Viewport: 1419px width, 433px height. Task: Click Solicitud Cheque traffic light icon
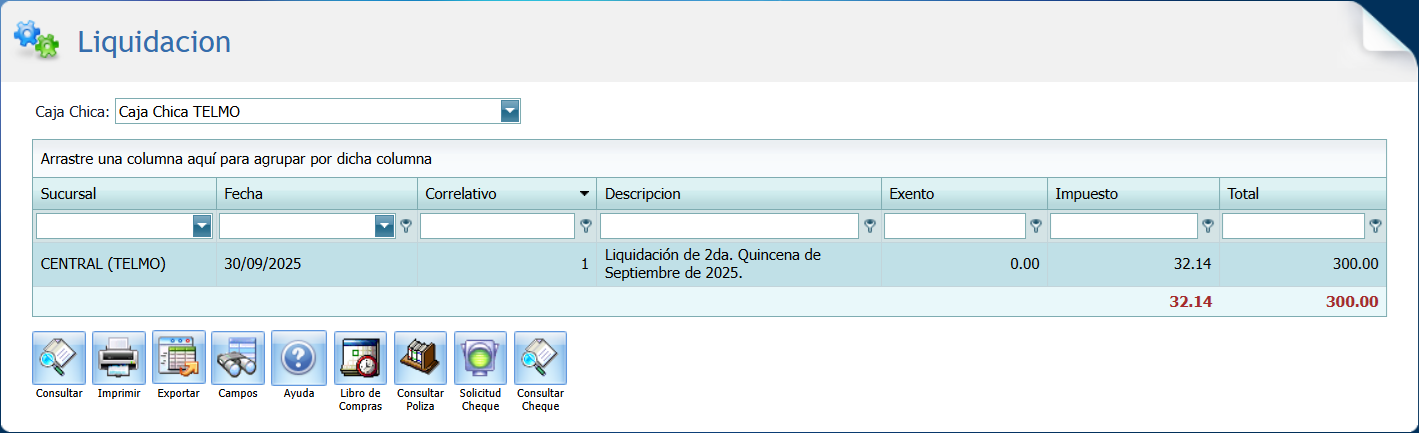(x=480, y=358)
